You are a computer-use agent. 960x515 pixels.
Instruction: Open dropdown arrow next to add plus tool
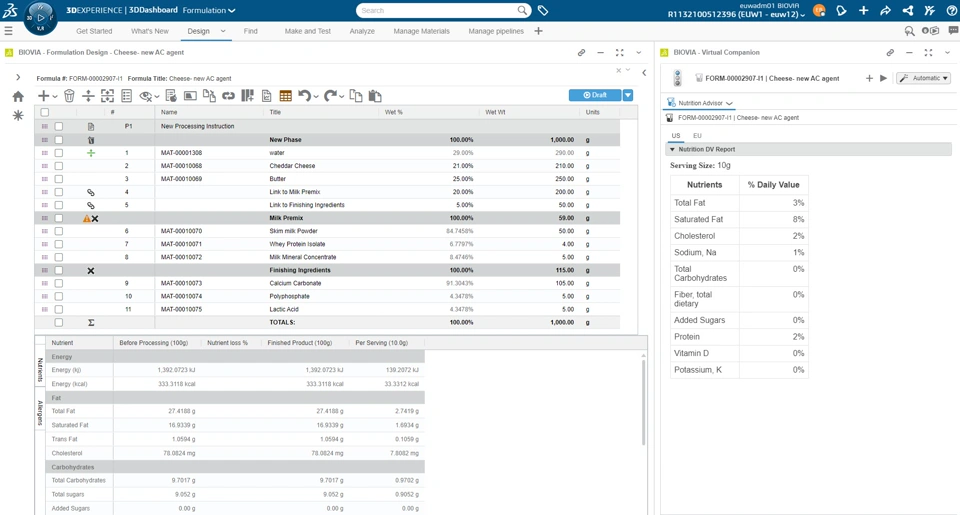54,97
